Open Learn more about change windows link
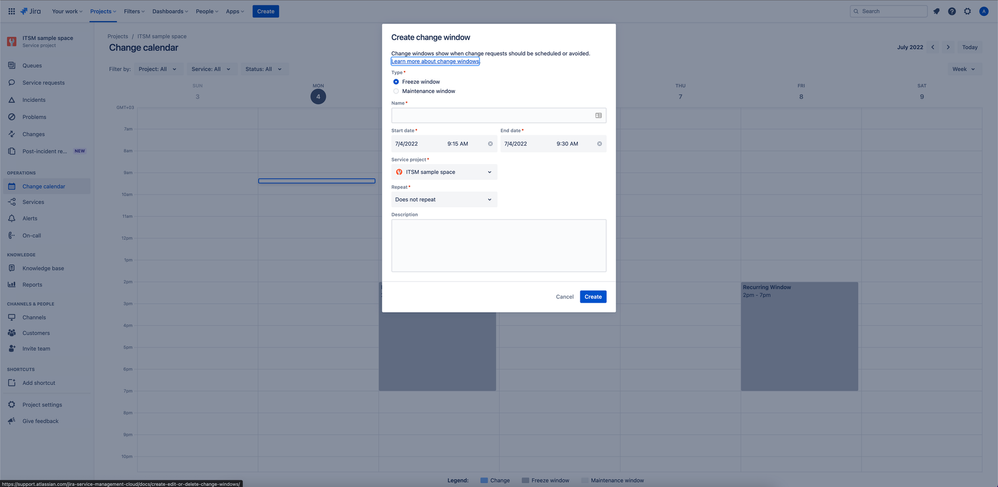998x487 pixels. pos(435,61)
